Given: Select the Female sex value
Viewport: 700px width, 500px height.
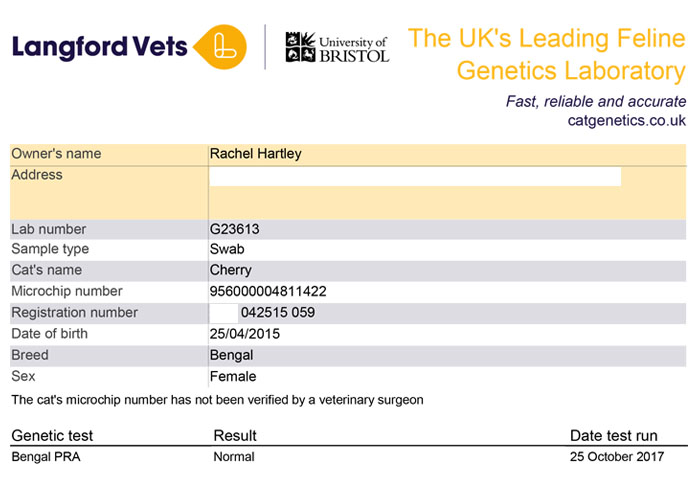Looking at the screenshot, I should coord(233,377).
